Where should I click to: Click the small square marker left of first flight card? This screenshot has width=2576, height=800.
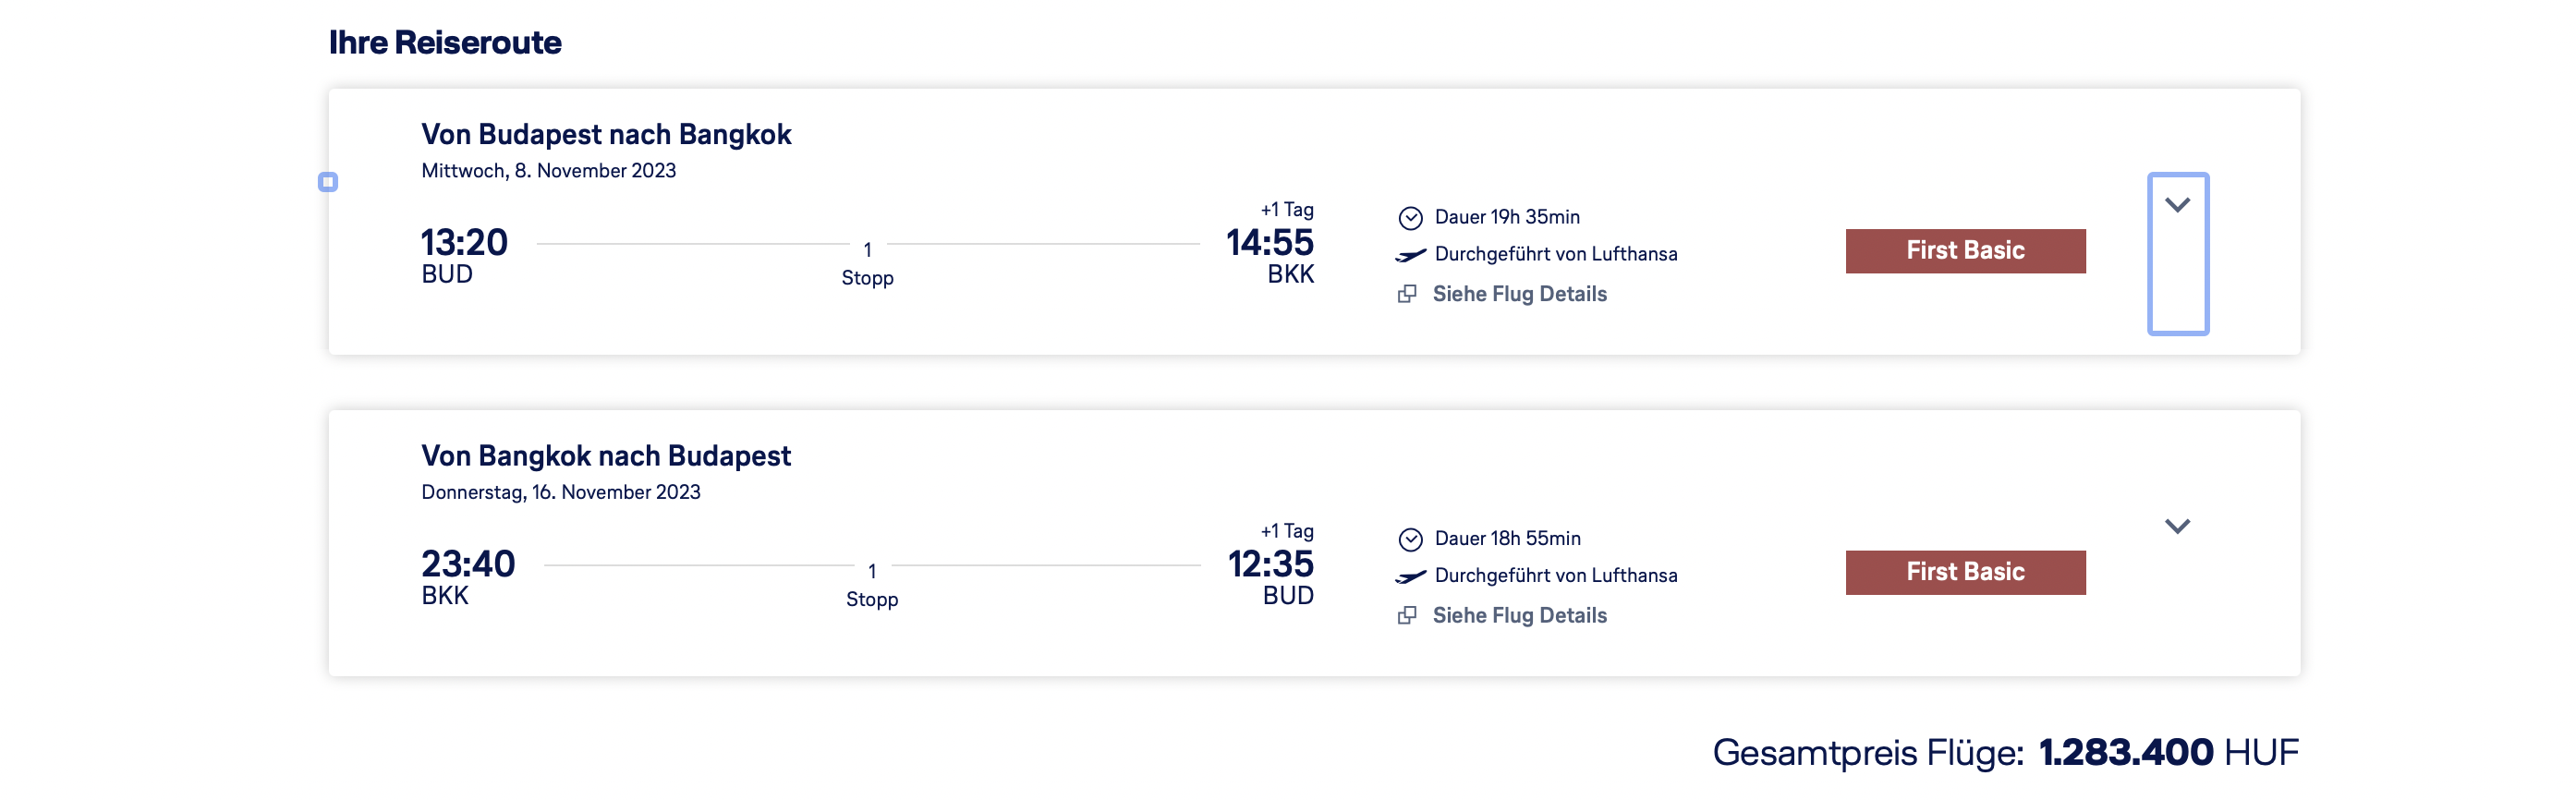[328, 182]
